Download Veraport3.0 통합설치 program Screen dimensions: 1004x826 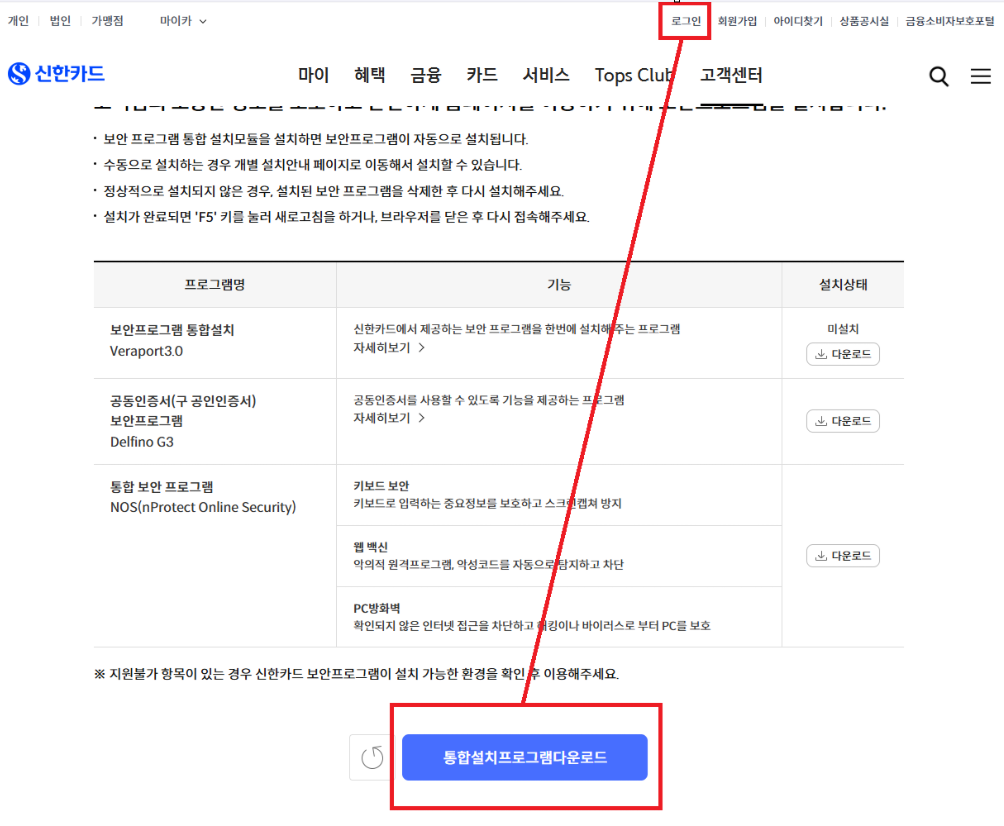coord(843,354)
